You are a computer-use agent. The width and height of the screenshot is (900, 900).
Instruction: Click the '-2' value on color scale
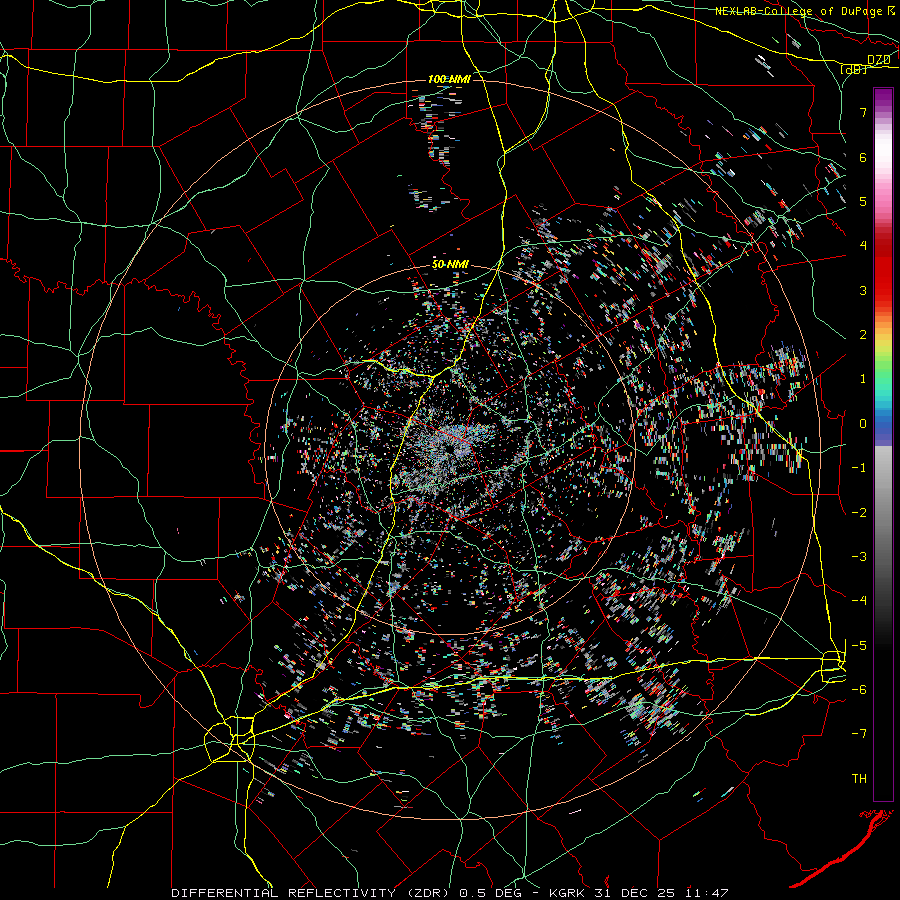coord(859,512)
